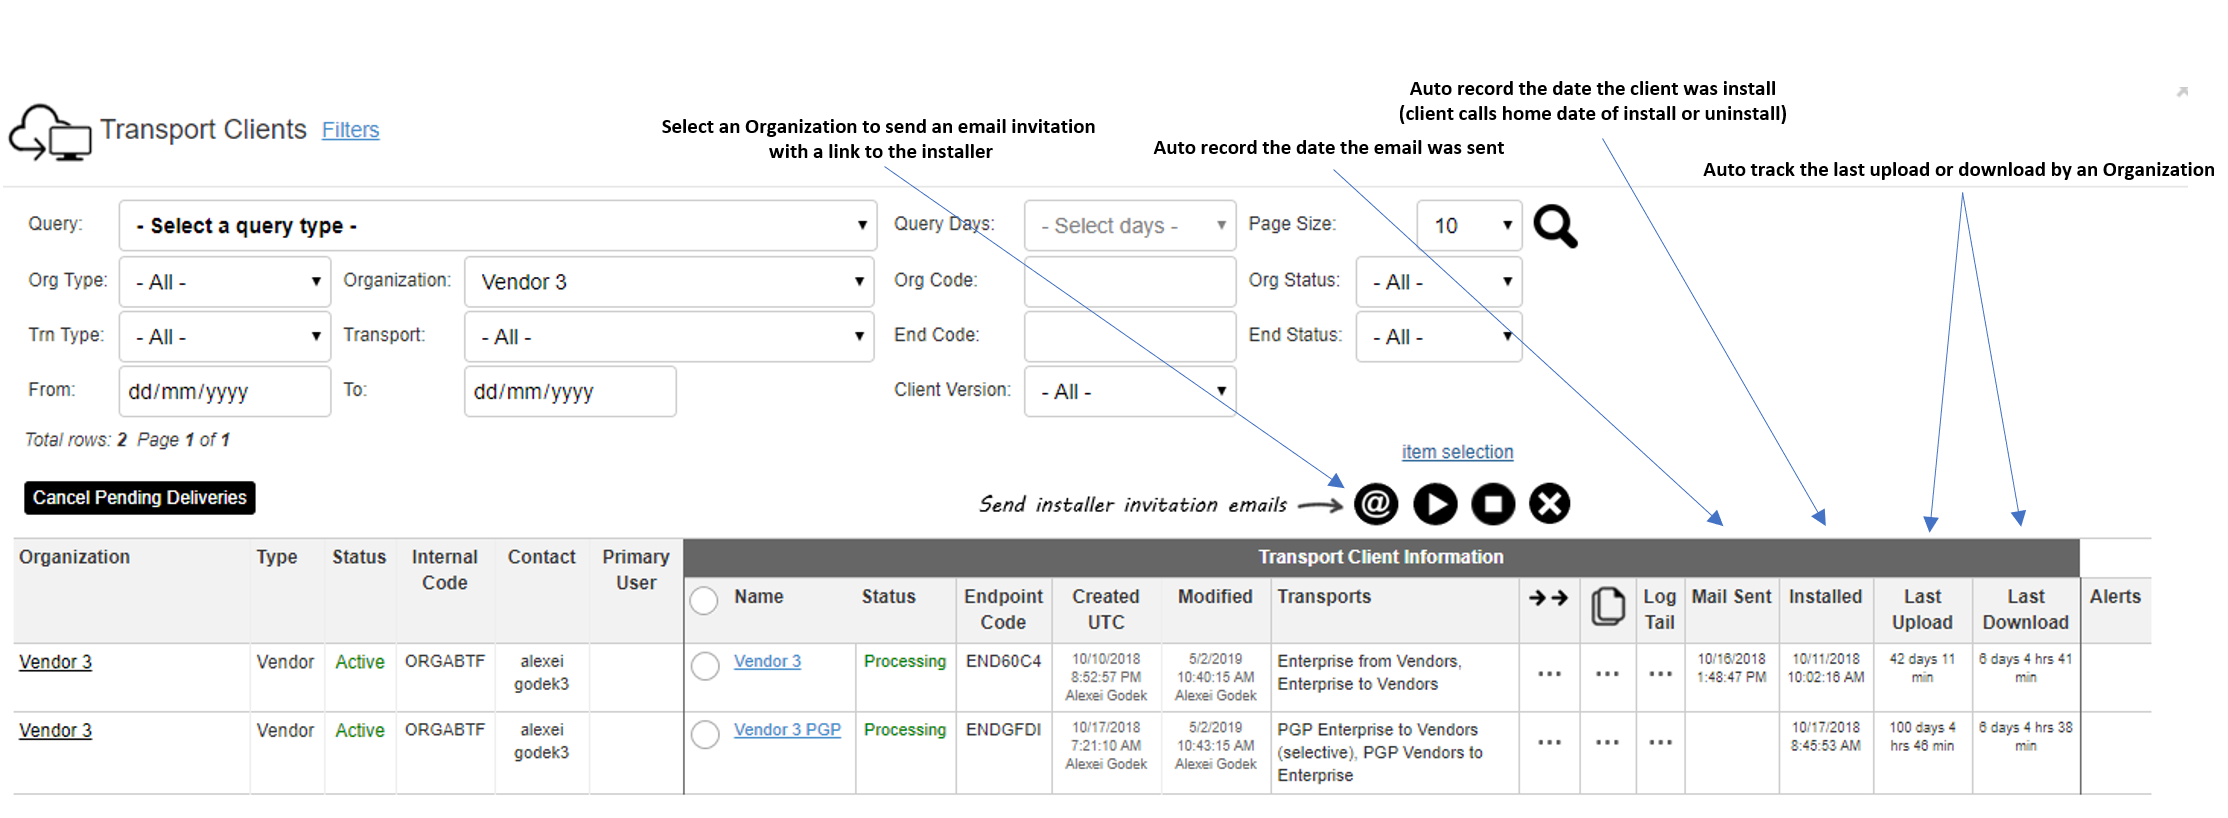The image size is (2228, 818).
Task: Click the magnifying glass search icon
Action: click(x=1555, y=227)
